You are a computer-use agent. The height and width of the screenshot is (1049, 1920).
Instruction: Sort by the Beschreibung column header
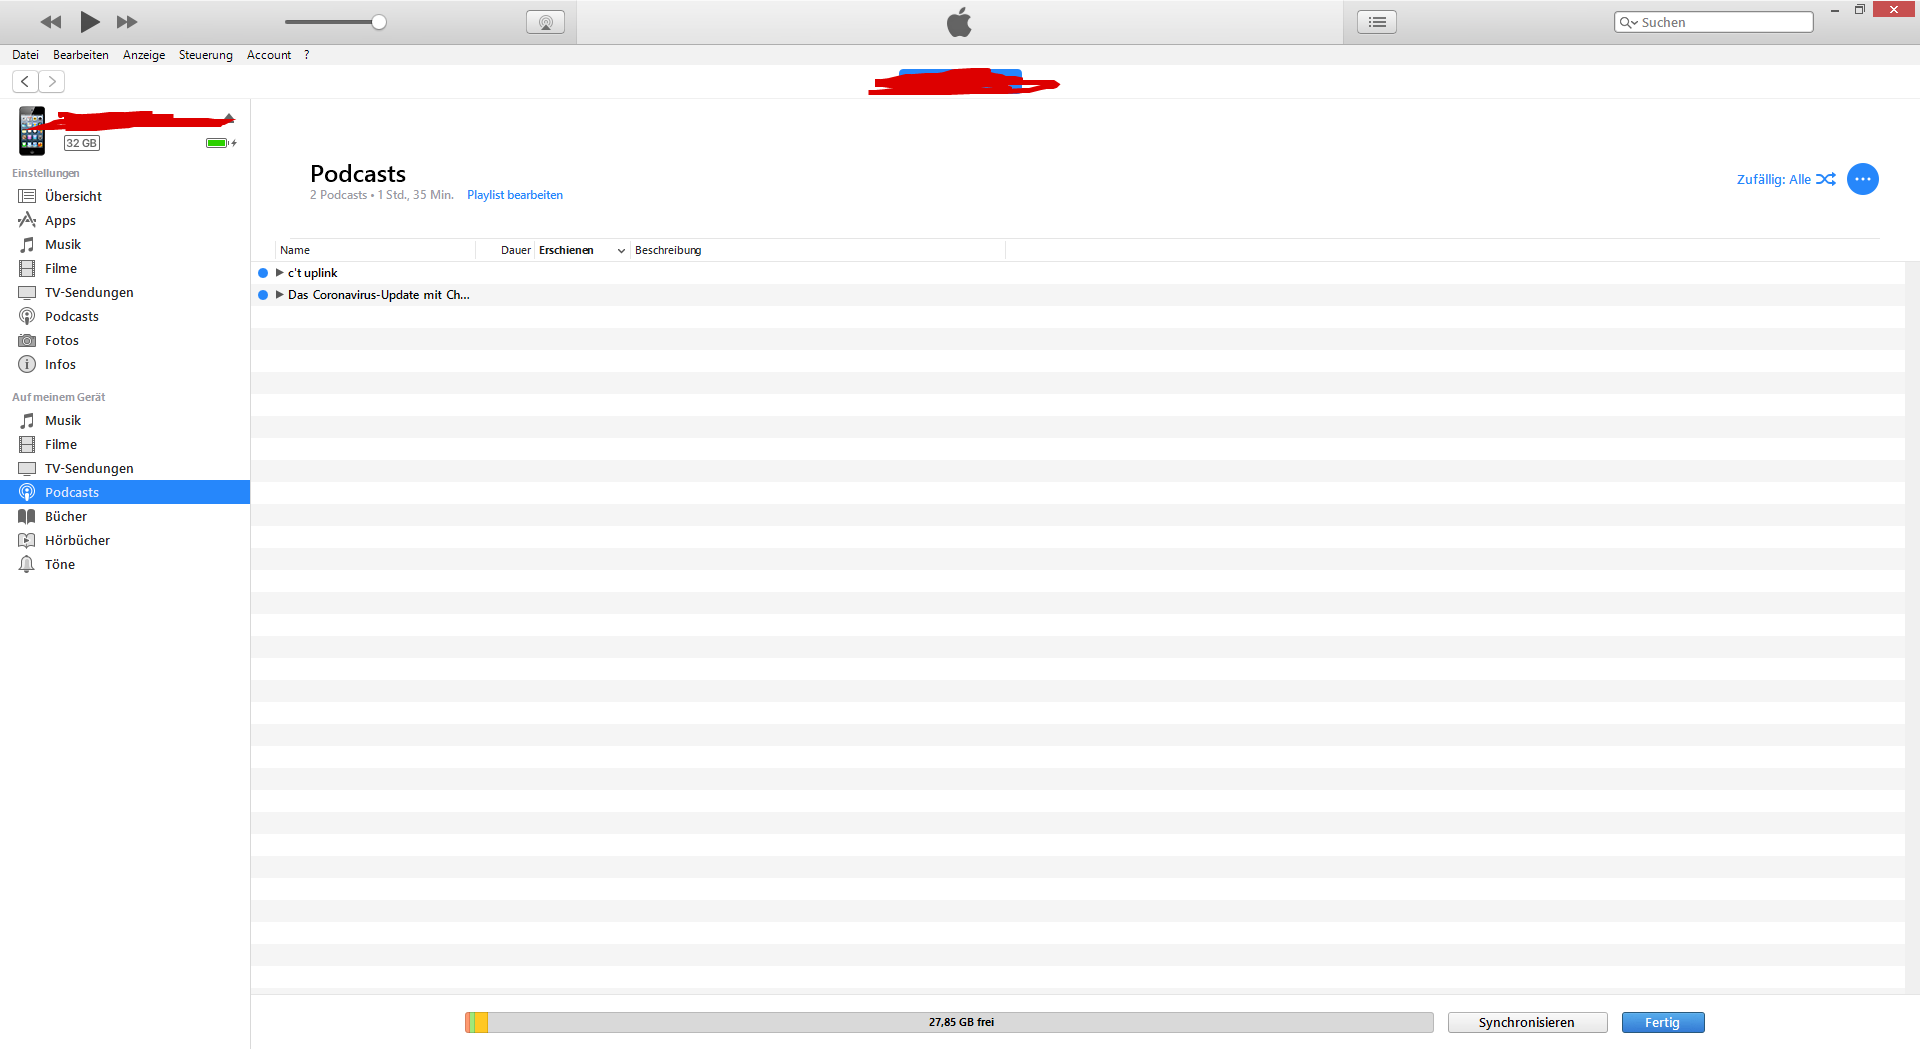tap(818, 250)
